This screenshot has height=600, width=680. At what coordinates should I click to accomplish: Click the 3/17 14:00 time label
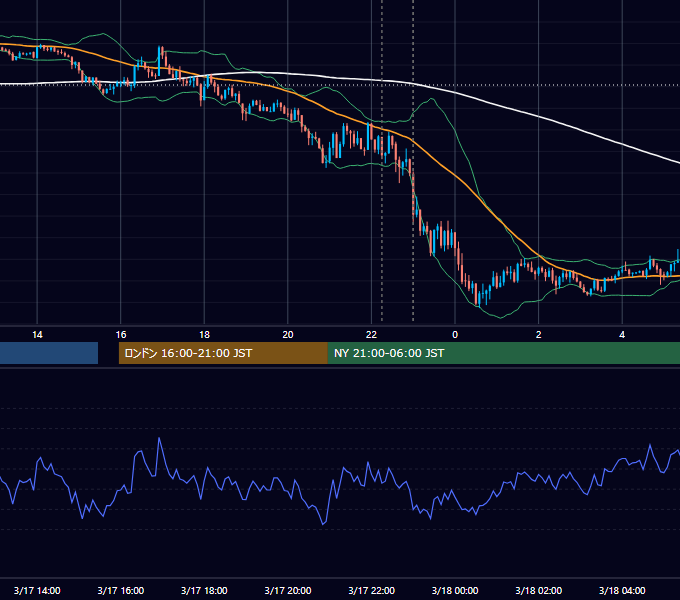[37, 590]
